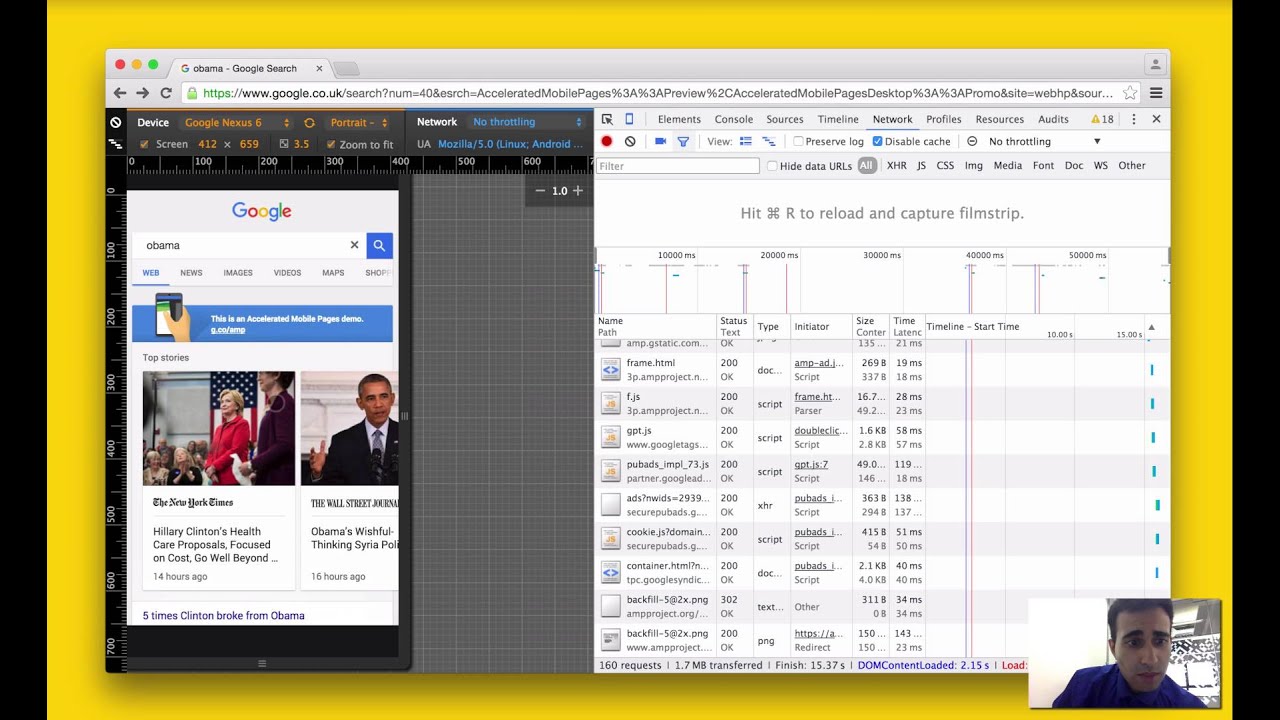Open IMAGES tab in Google results
Image resolution: width=1280 pixels, height=720 pixels.
(x=238, y=273)
